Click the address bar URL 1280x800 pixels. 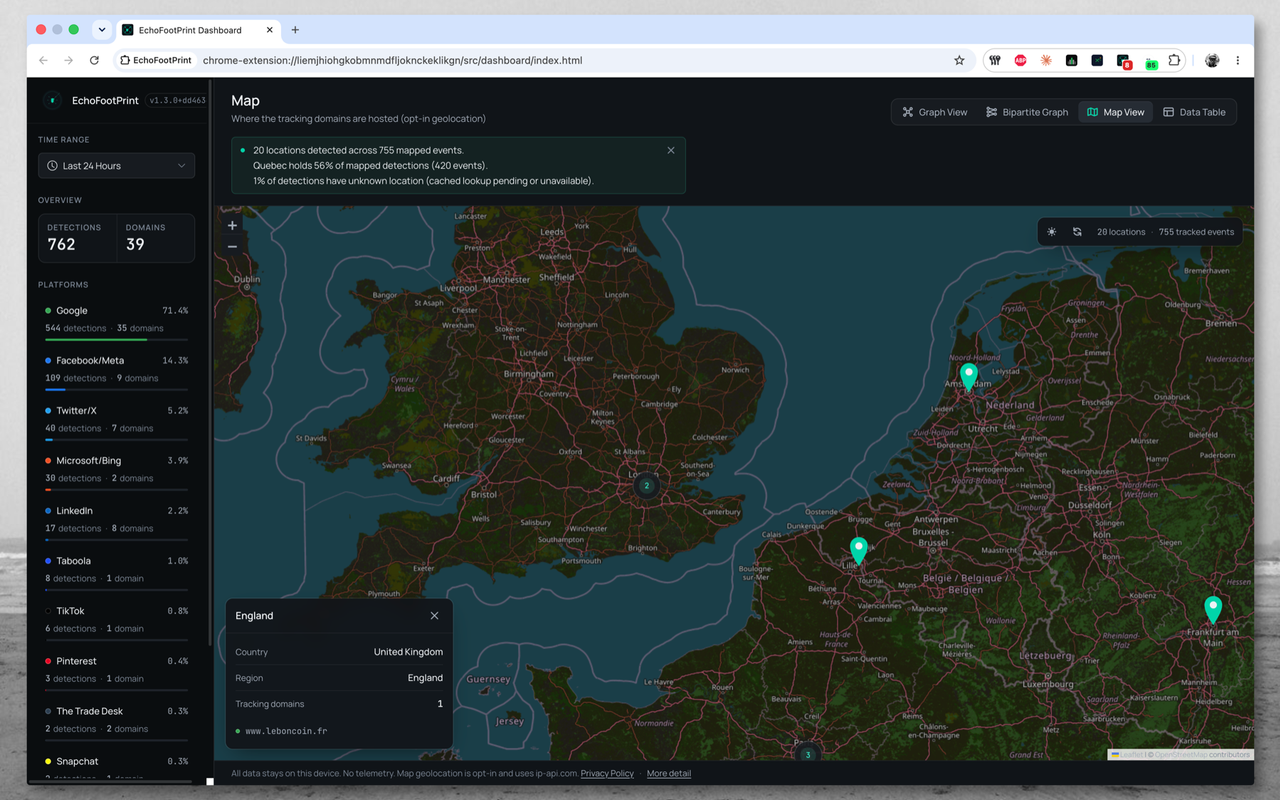(392, 60)
